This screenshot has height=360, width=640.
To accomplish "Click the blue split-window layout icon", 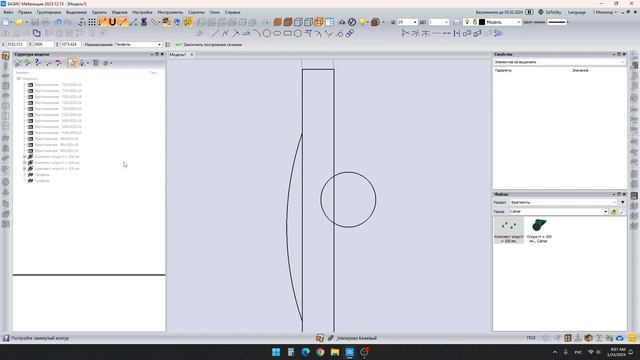I will coord(329,22).
